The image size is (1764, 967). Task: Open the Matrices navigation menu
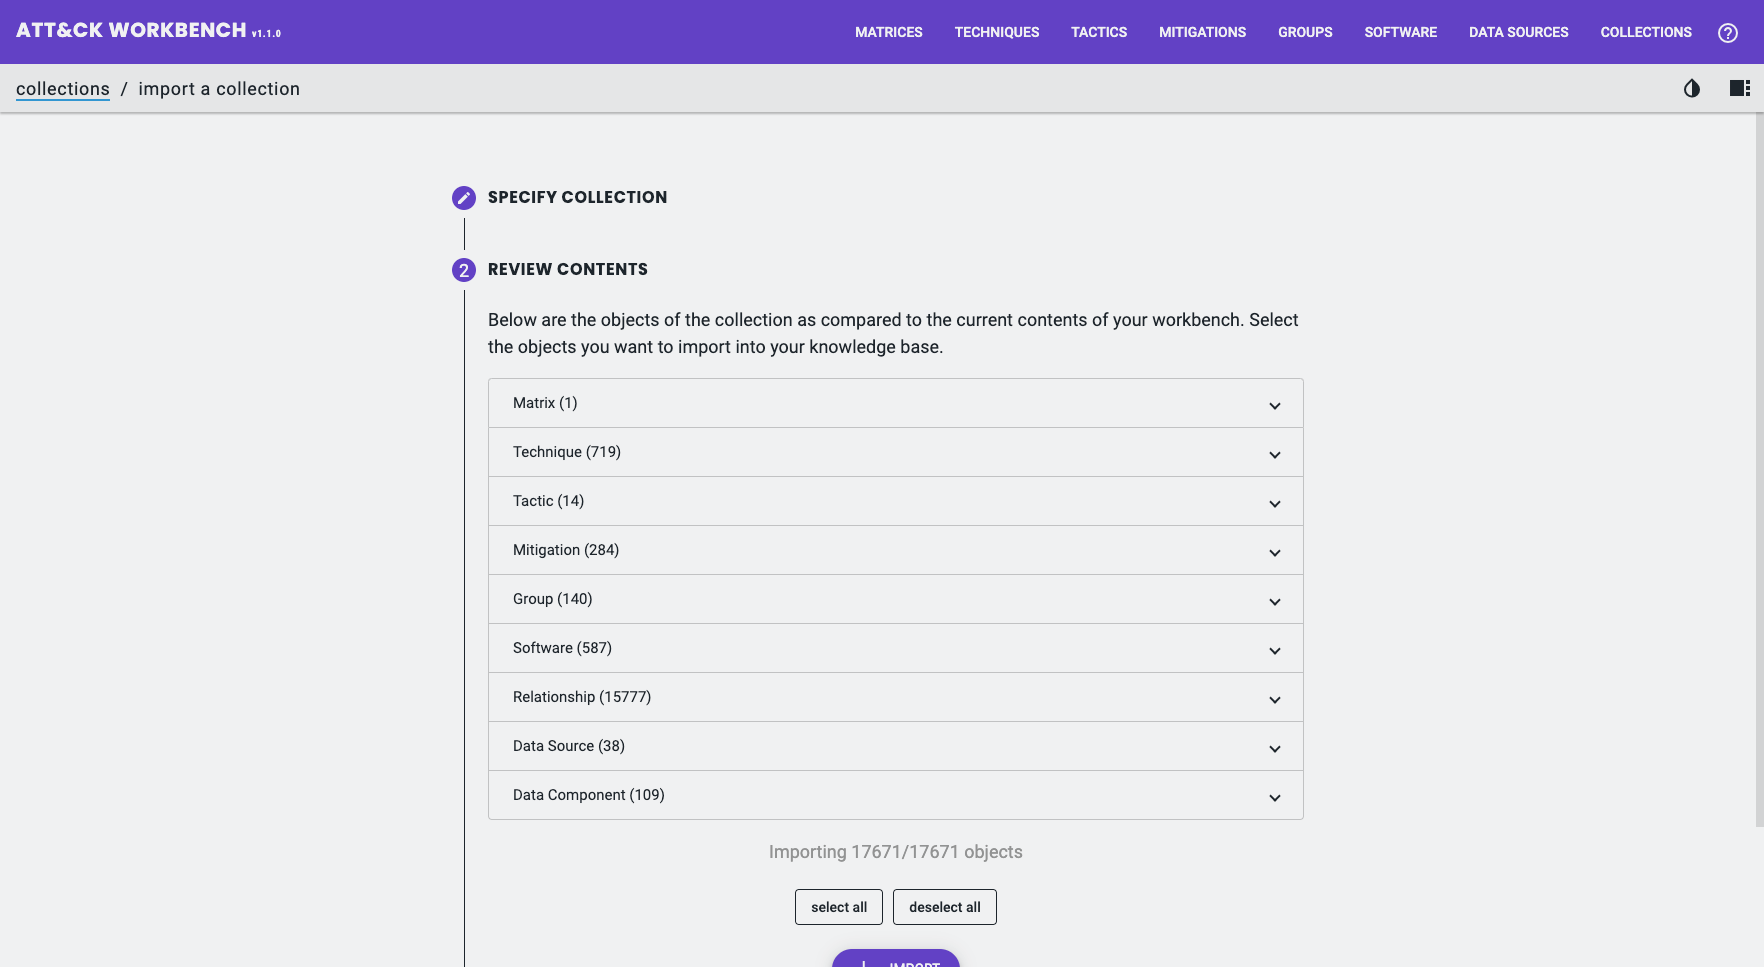888,32
